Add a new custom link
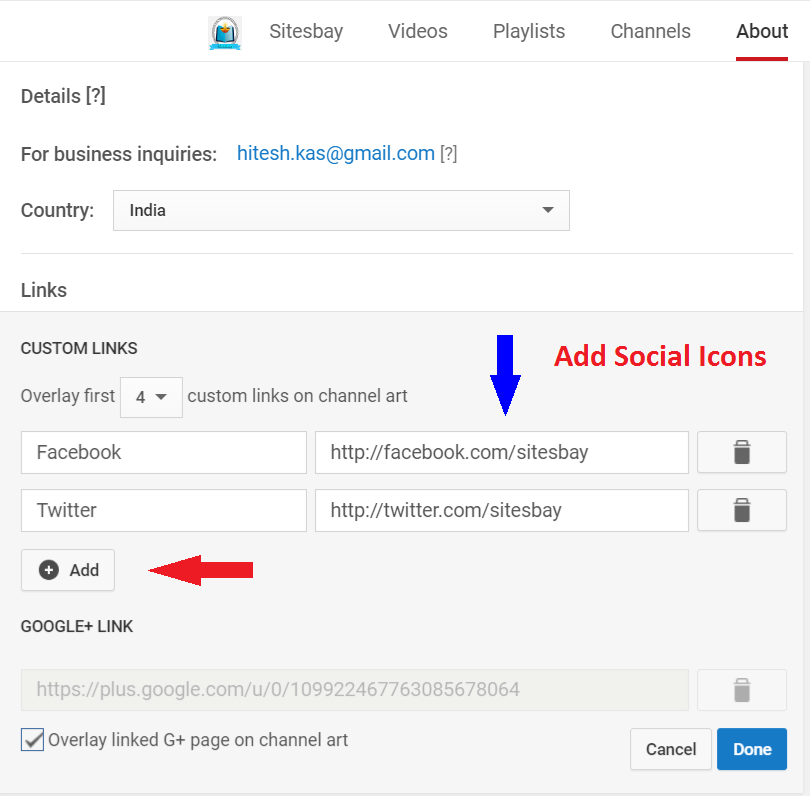The image size is (810, 796). [x=68, y=570]
